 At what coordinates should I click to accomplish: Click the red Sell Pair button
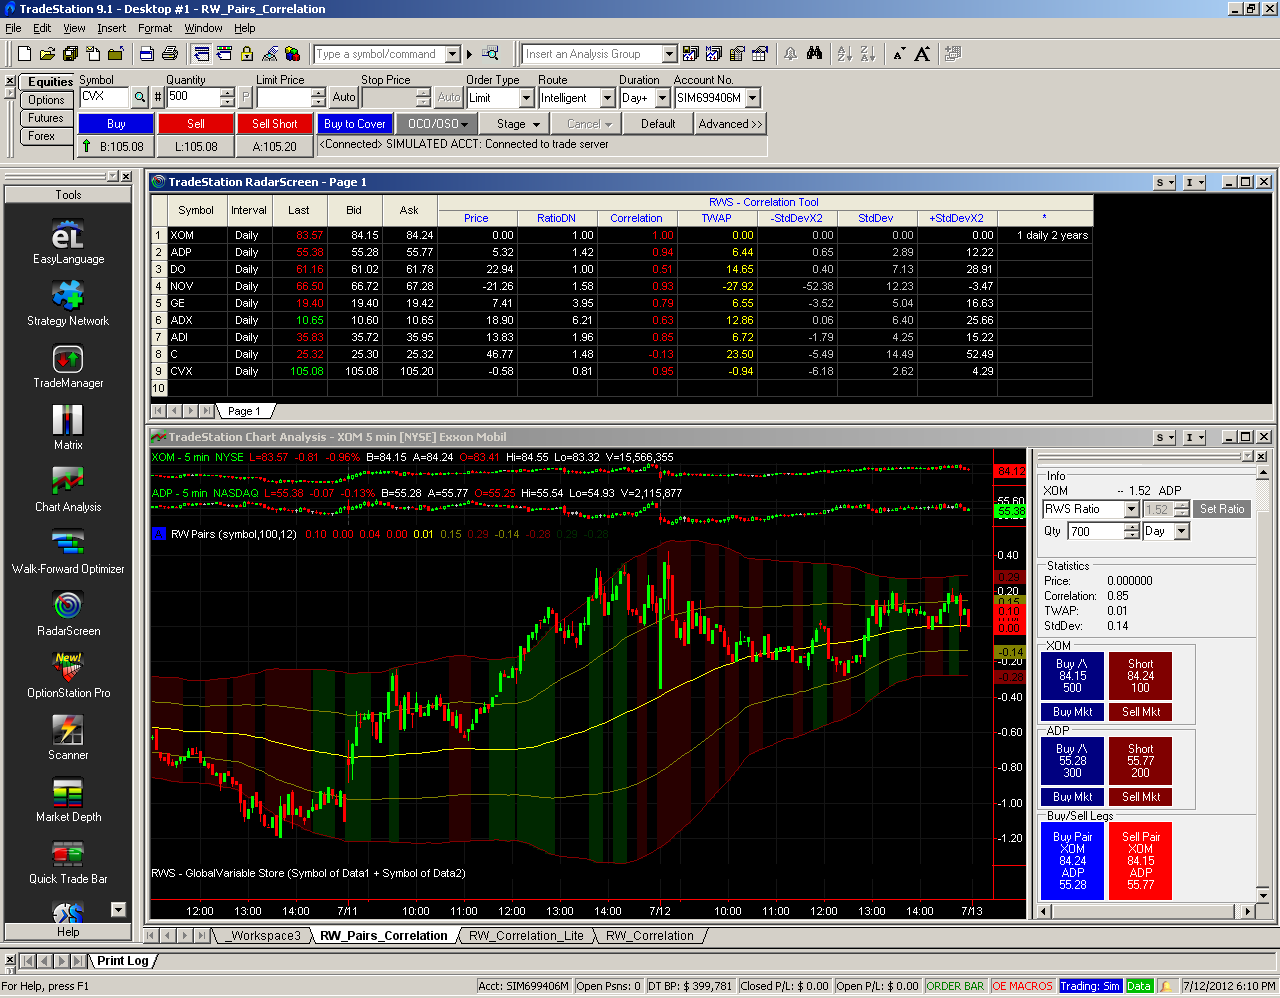pos(1141,861)
